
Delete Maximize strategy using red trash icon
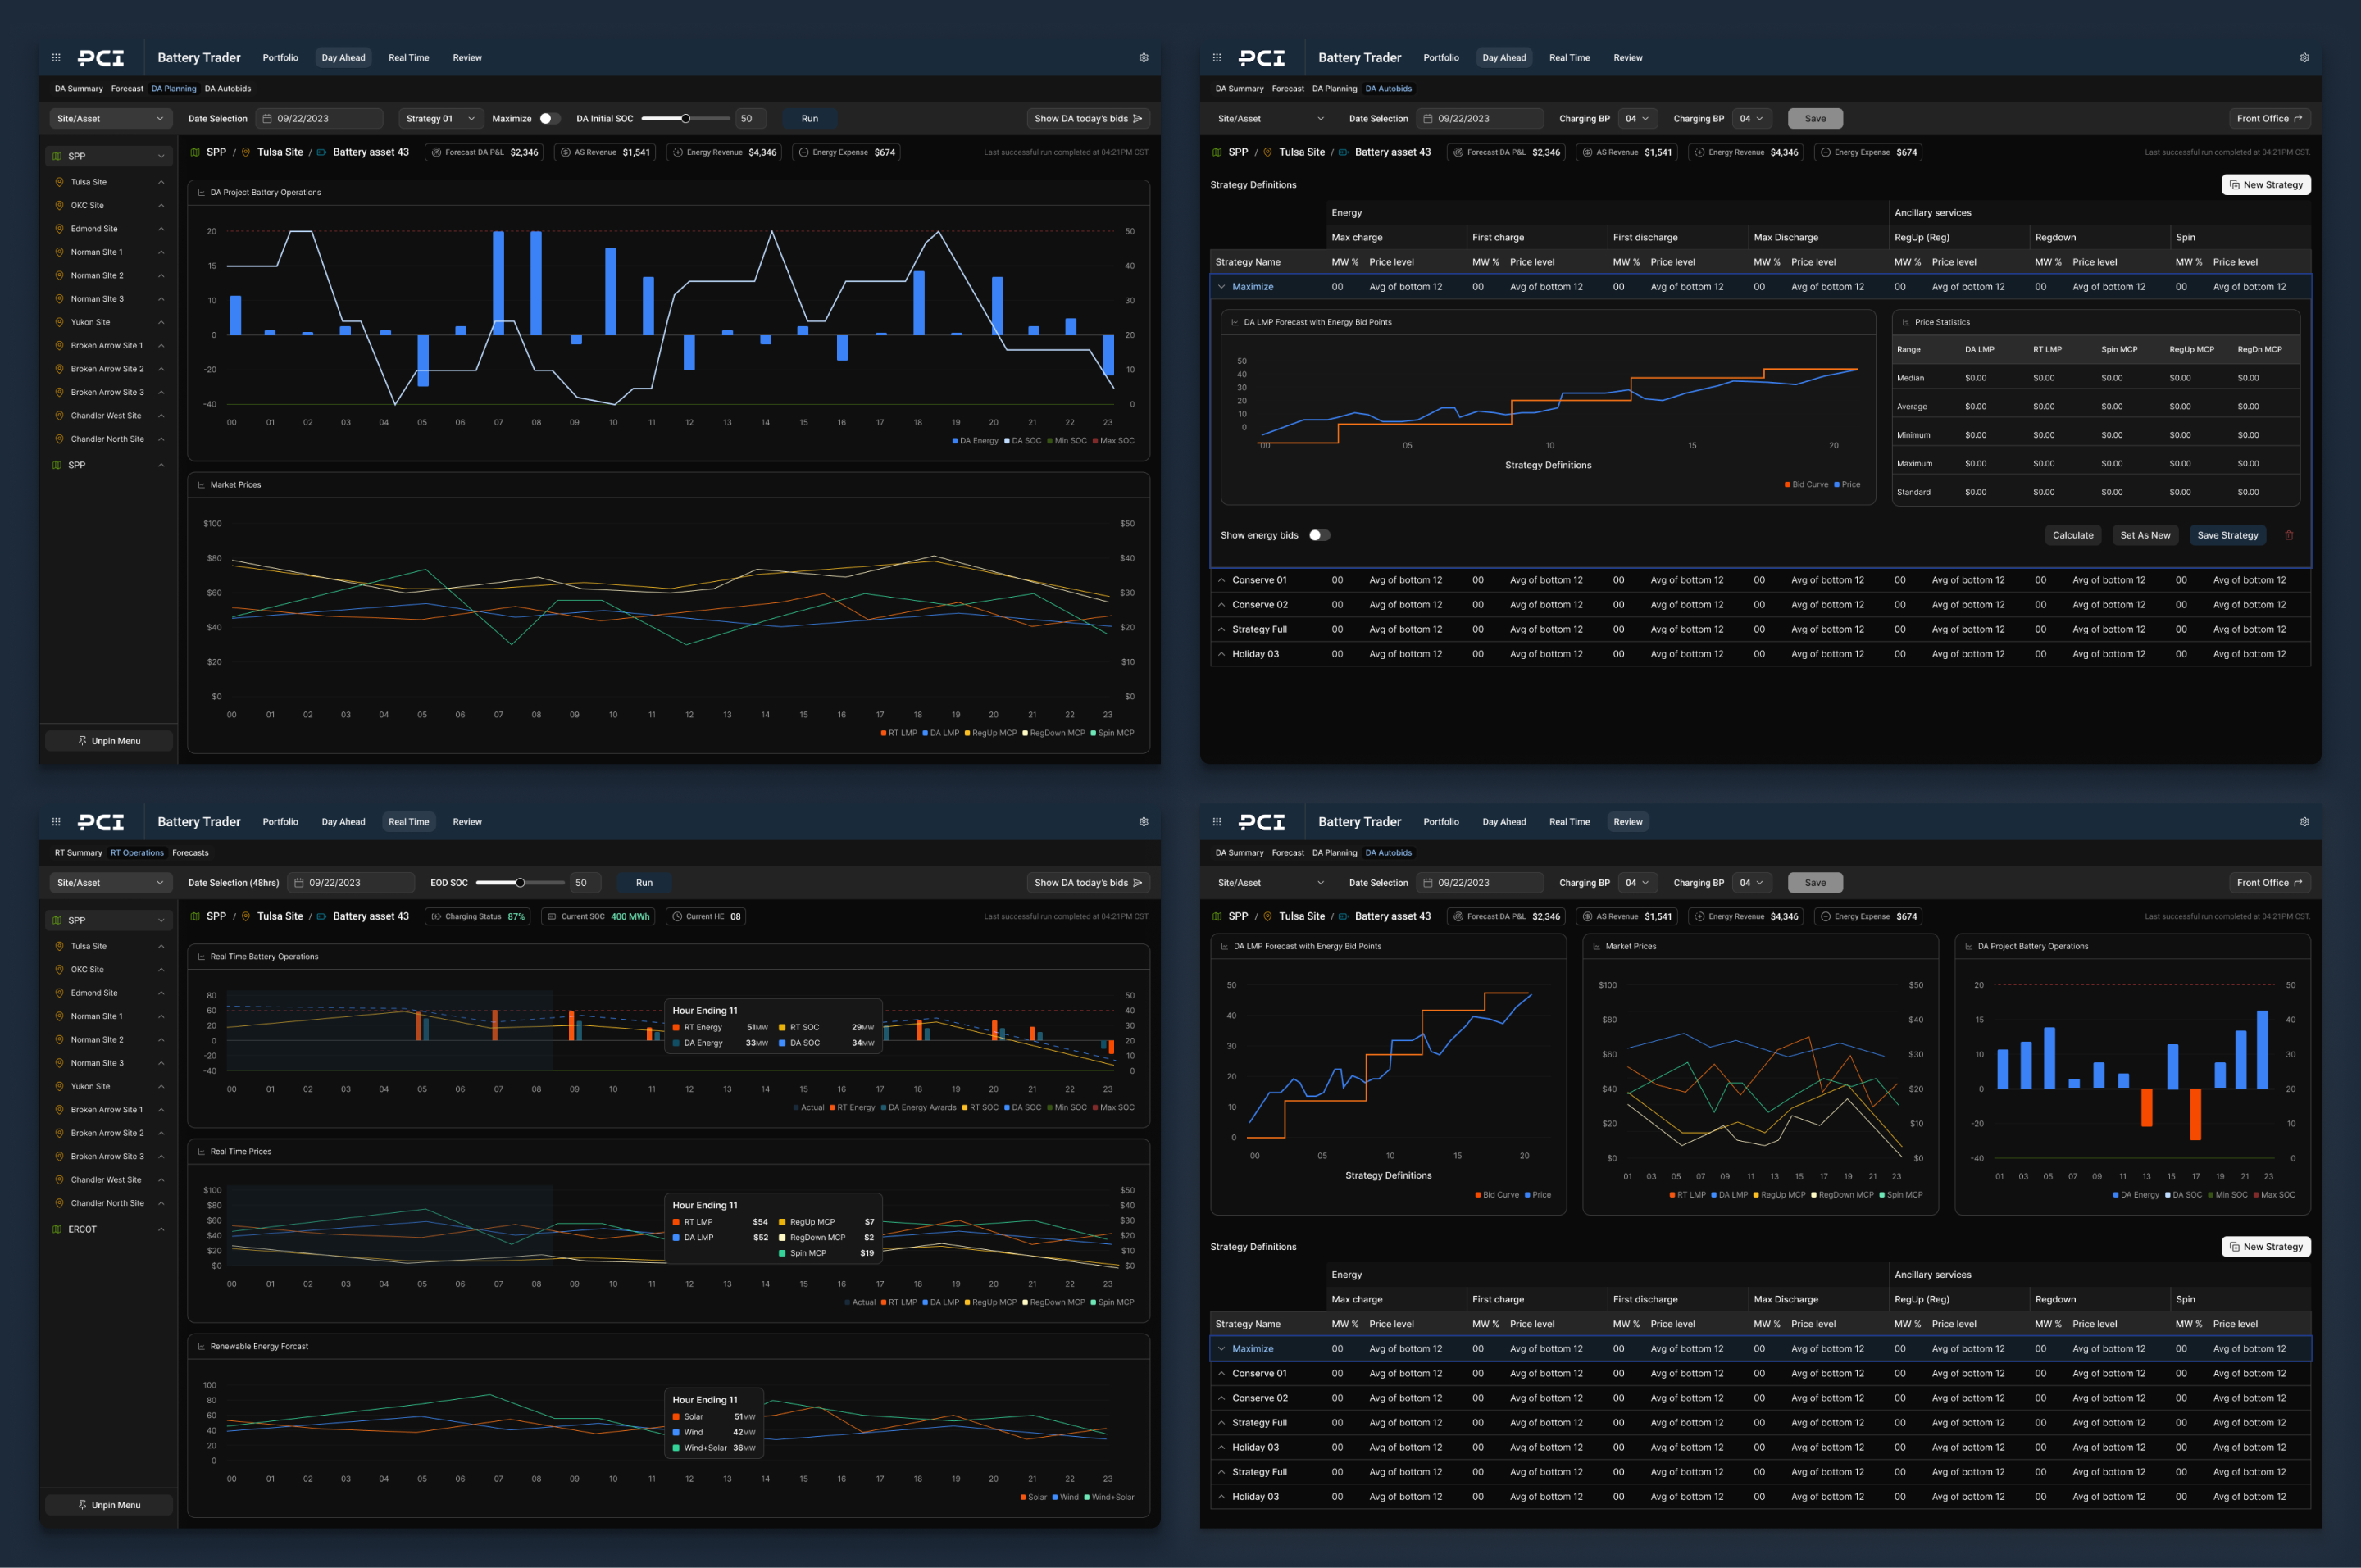(2289, 536)
